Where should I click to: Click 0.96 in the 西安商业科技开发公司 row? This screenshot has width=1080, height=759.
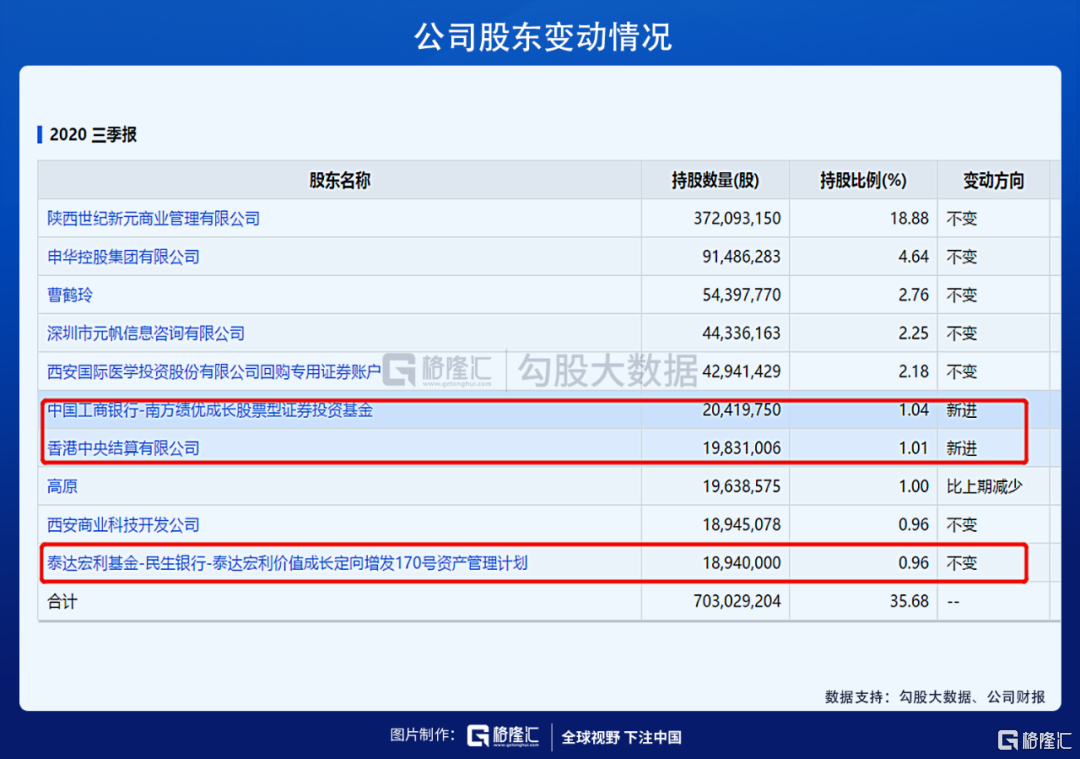(x=913, y=525)
